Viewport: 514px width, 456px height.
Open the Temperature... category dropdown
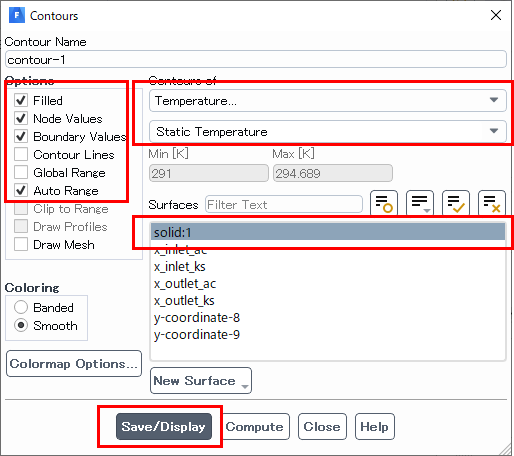(328, 100)
